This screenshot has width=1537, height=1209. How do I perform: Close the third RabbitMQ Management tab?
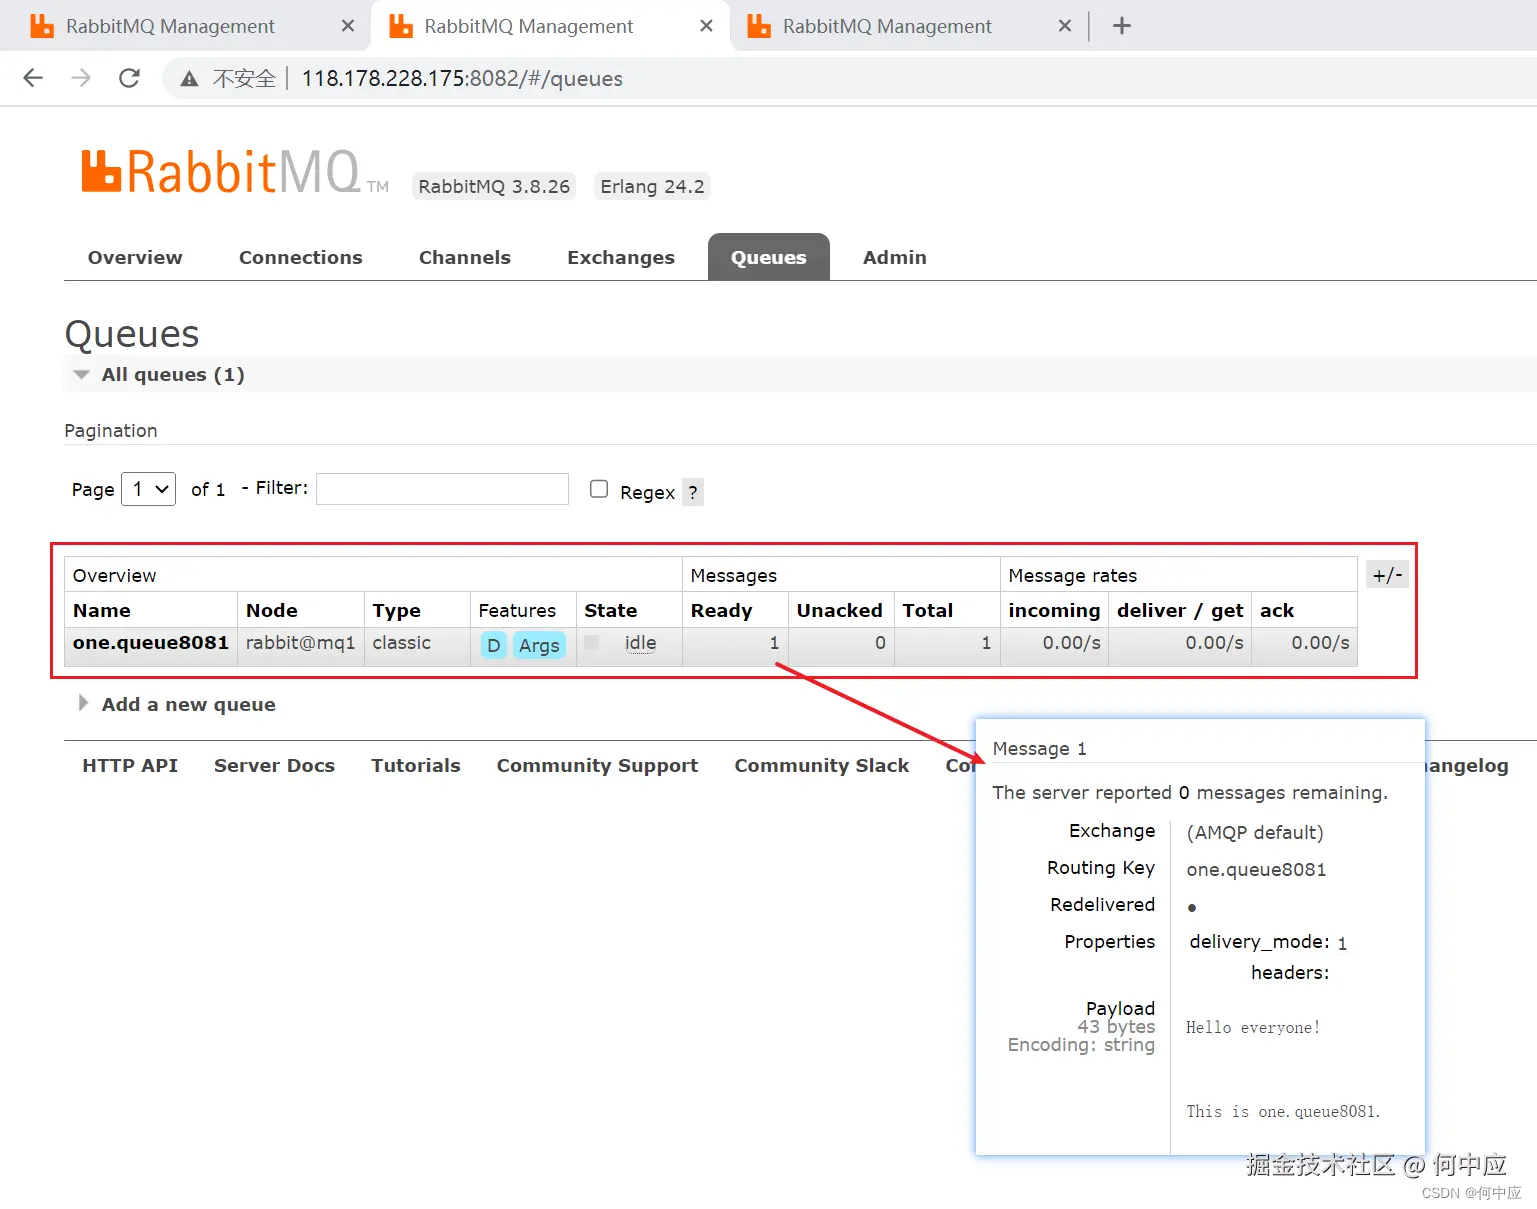[x=1065, y=26]
